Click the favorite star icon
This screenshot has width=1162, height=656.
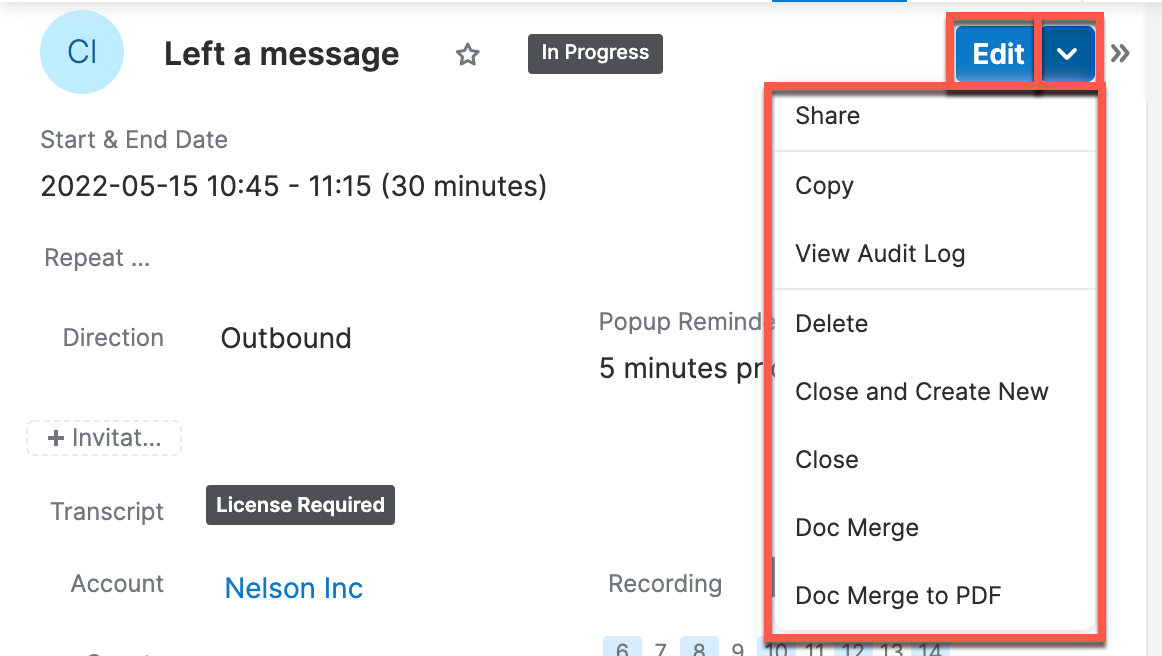pyautogui.click(x=467, y=55)
